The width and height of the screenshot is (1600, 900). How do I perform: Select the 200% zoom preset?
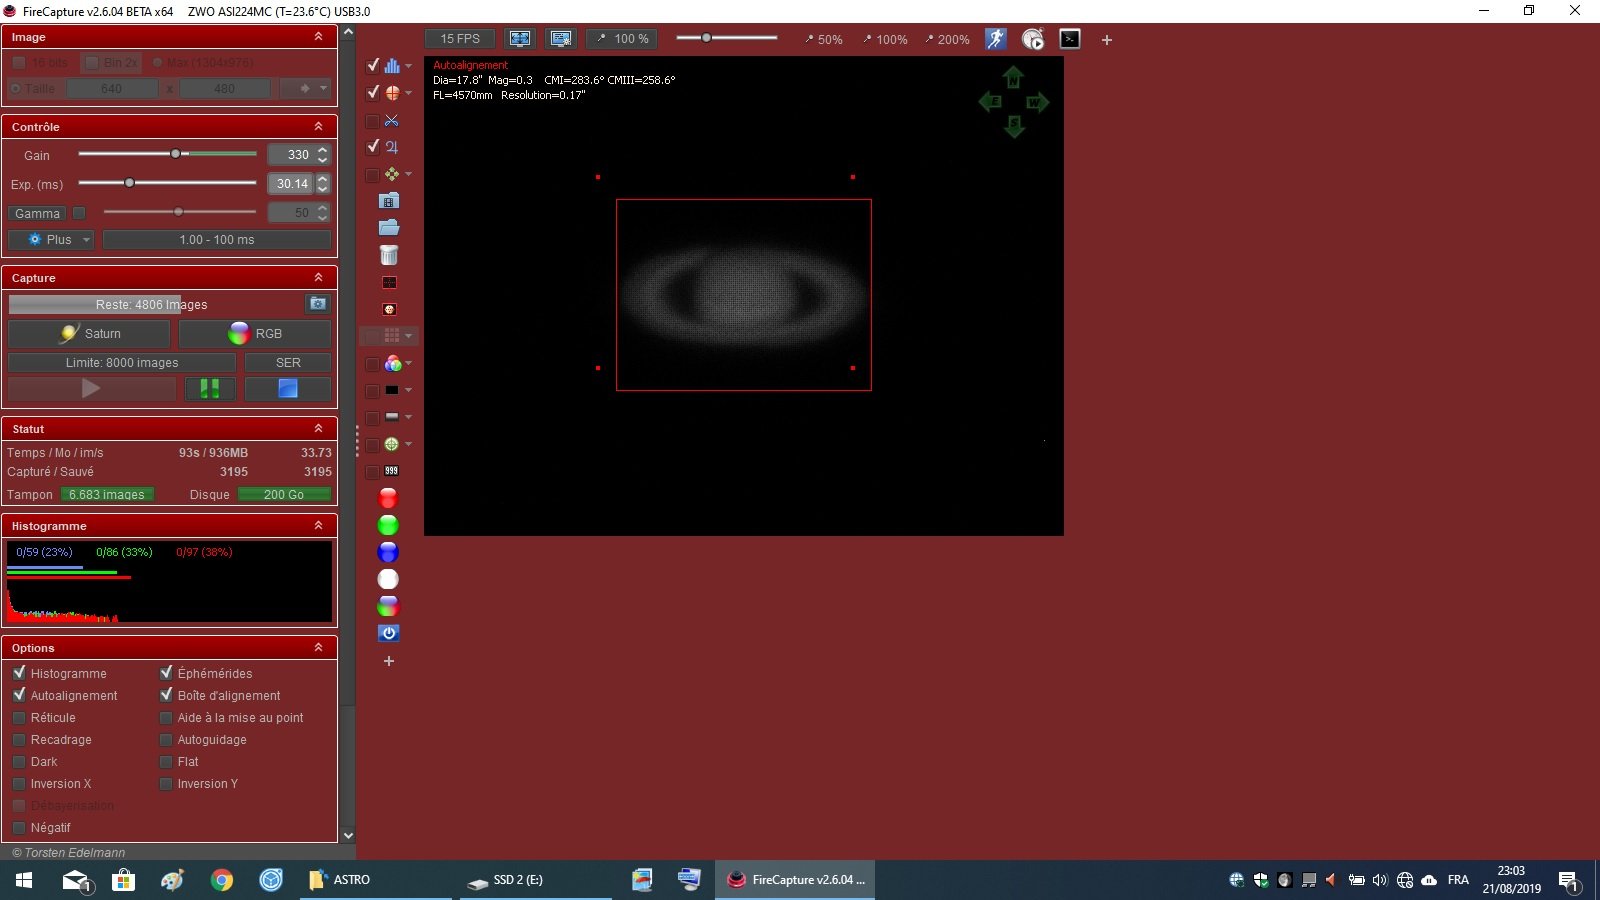pyautogui.click(x=946, y=40)
